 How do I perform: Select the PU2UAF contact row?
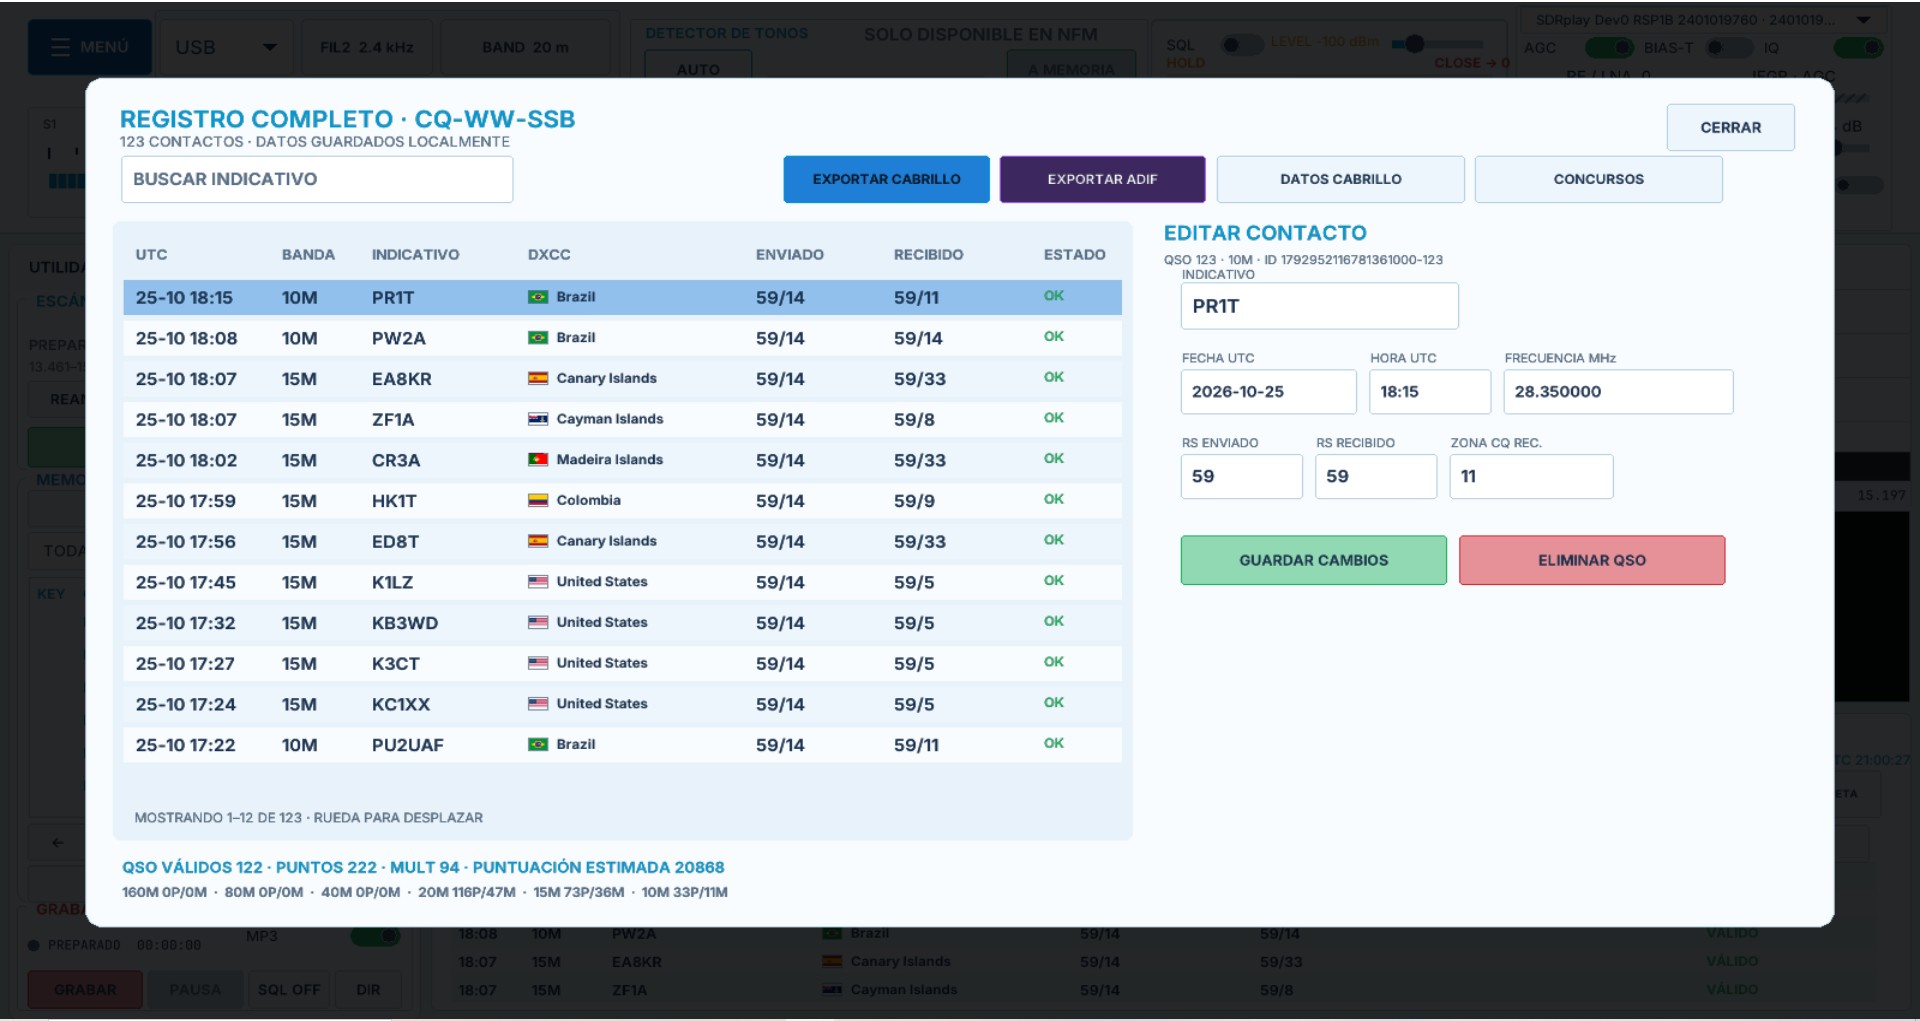[x=622, y=745]
